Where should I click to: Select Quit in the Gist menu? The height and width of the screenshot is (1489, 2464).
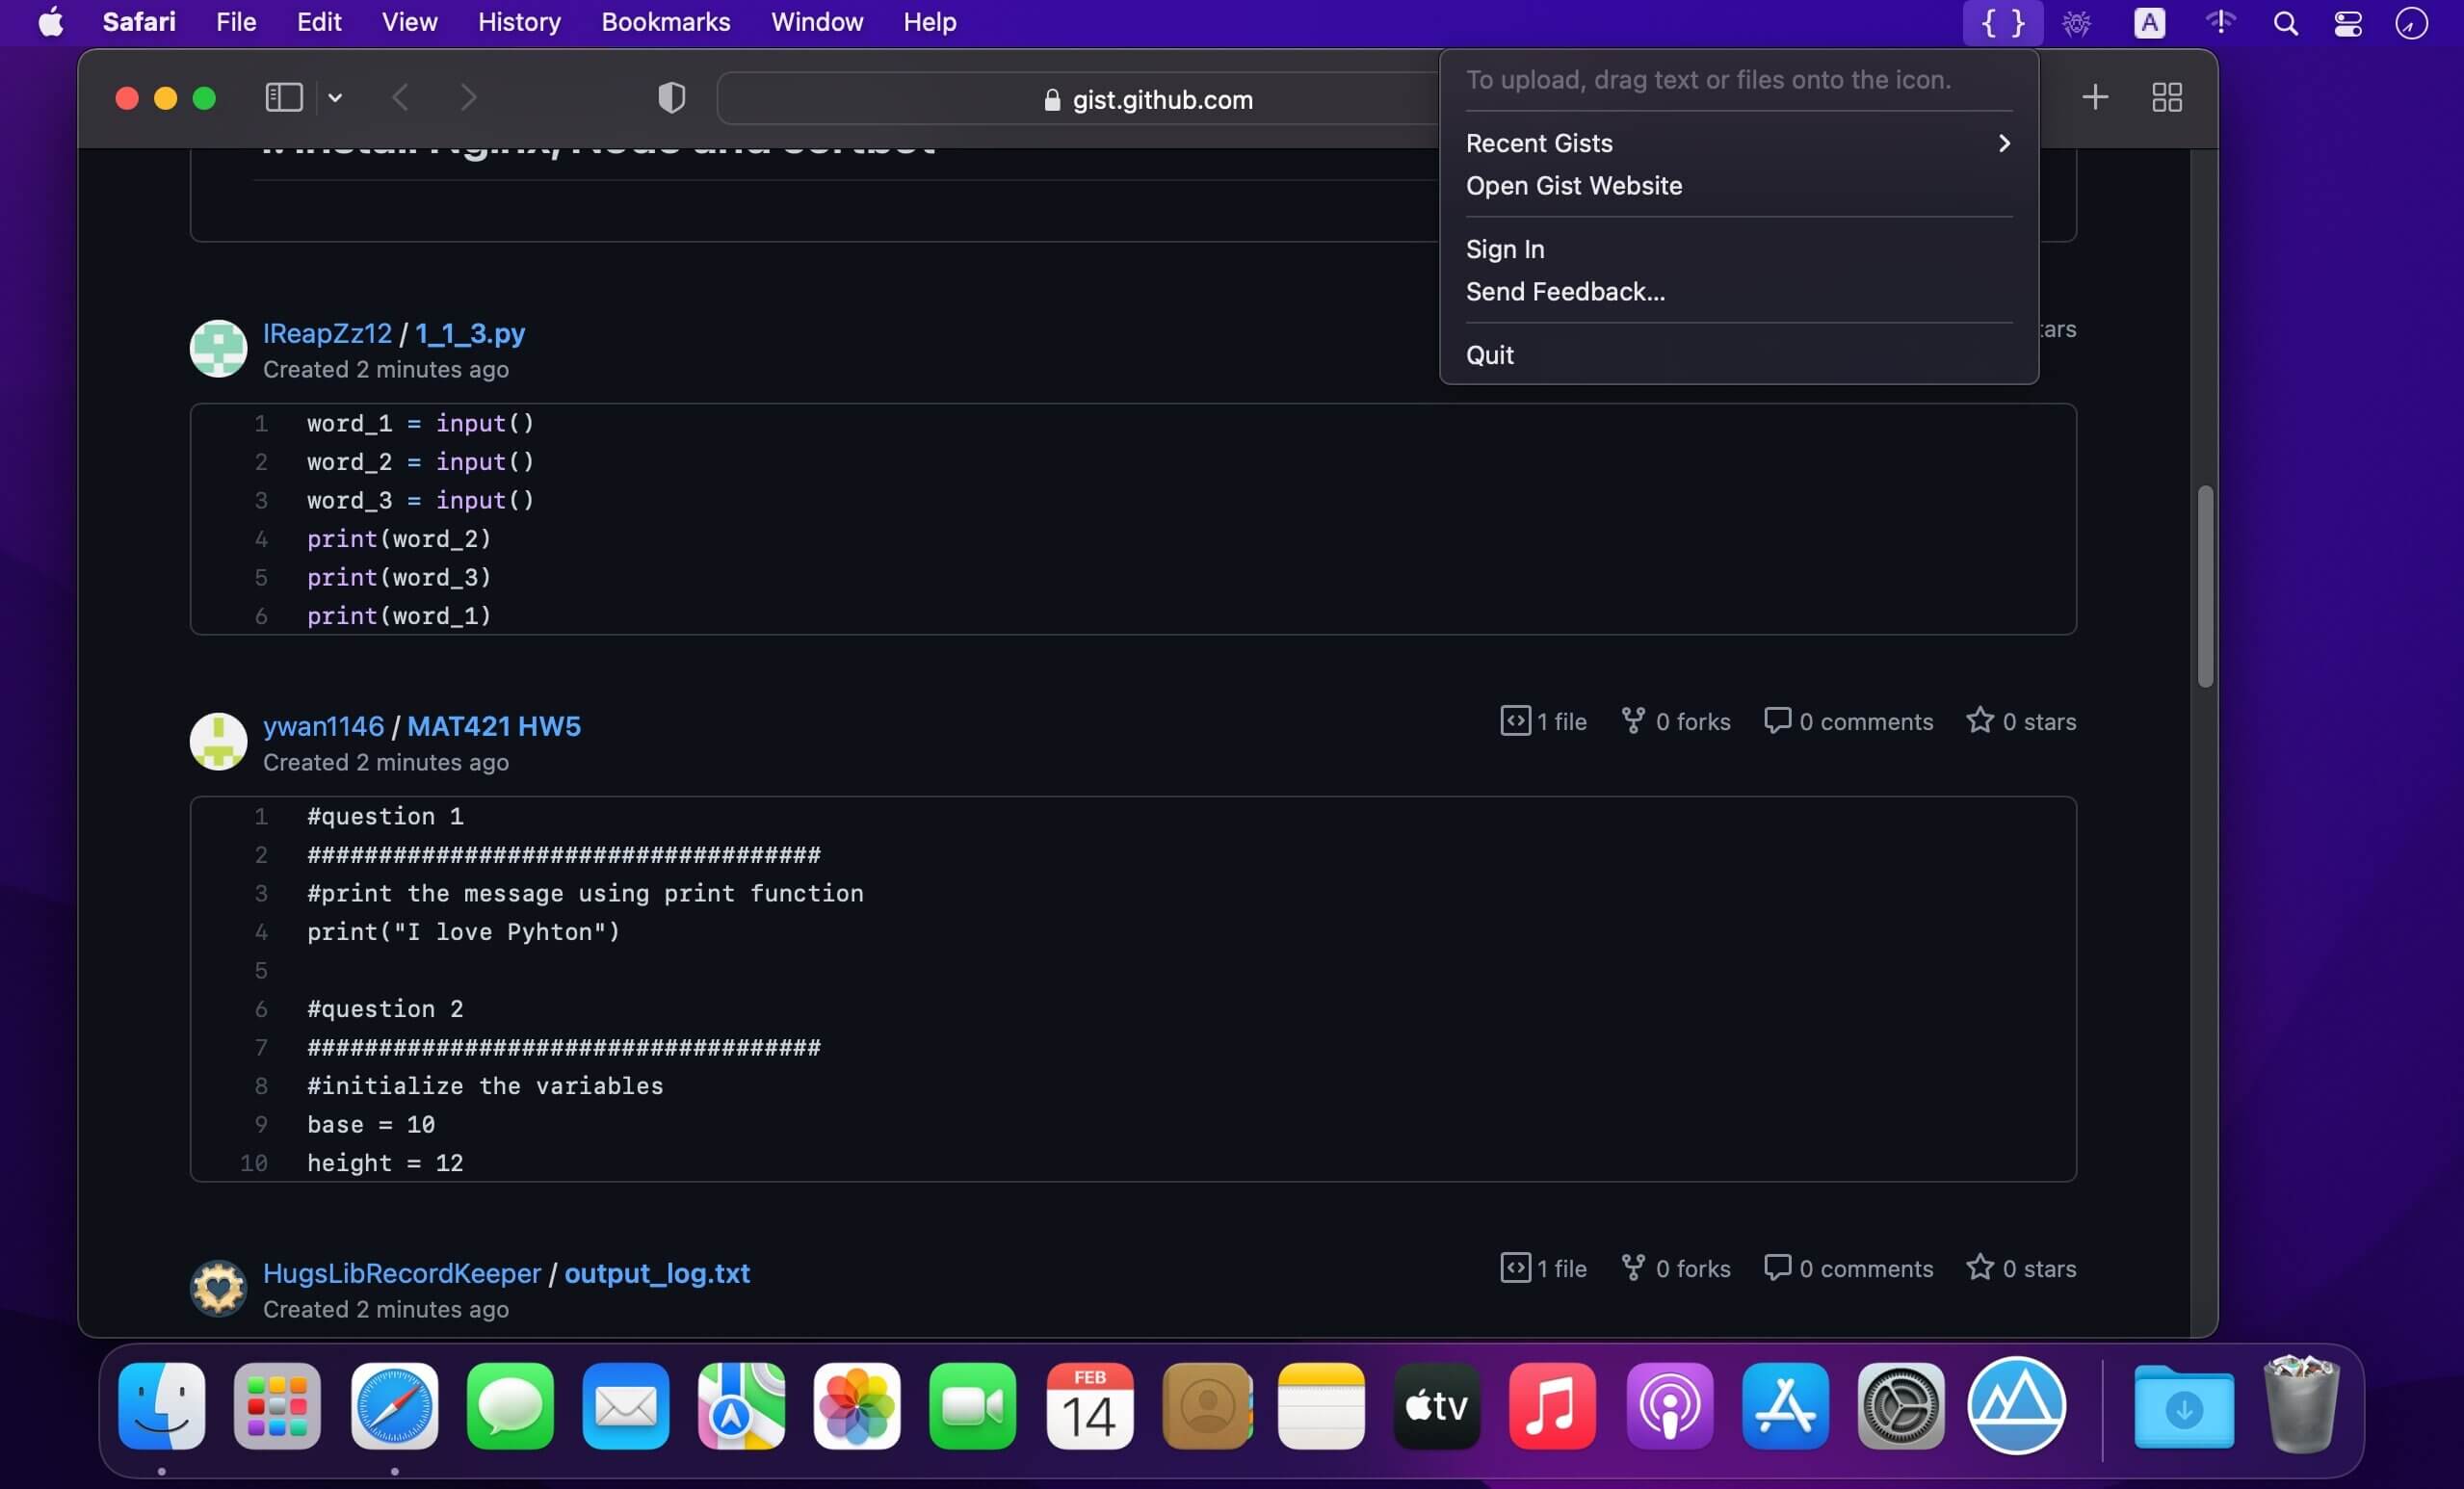(1738, 355)
